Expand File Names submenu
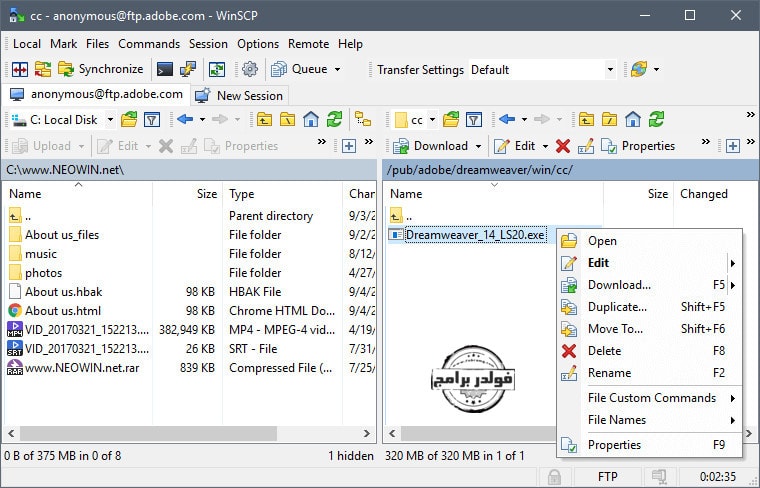The image size is (760, 488). (x=649, y=420)
